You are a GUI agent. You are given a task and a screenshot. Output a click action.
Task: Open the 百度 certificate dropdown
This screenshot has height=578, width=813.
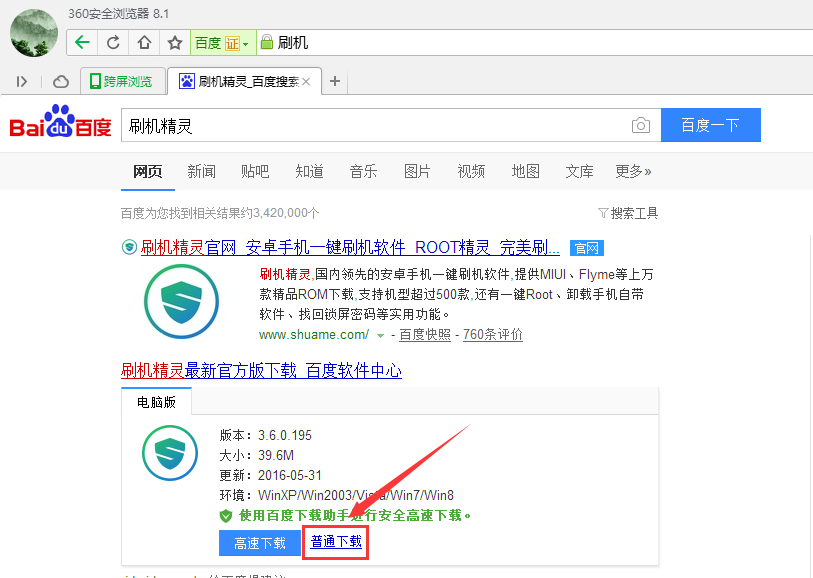tap(223, 43)
